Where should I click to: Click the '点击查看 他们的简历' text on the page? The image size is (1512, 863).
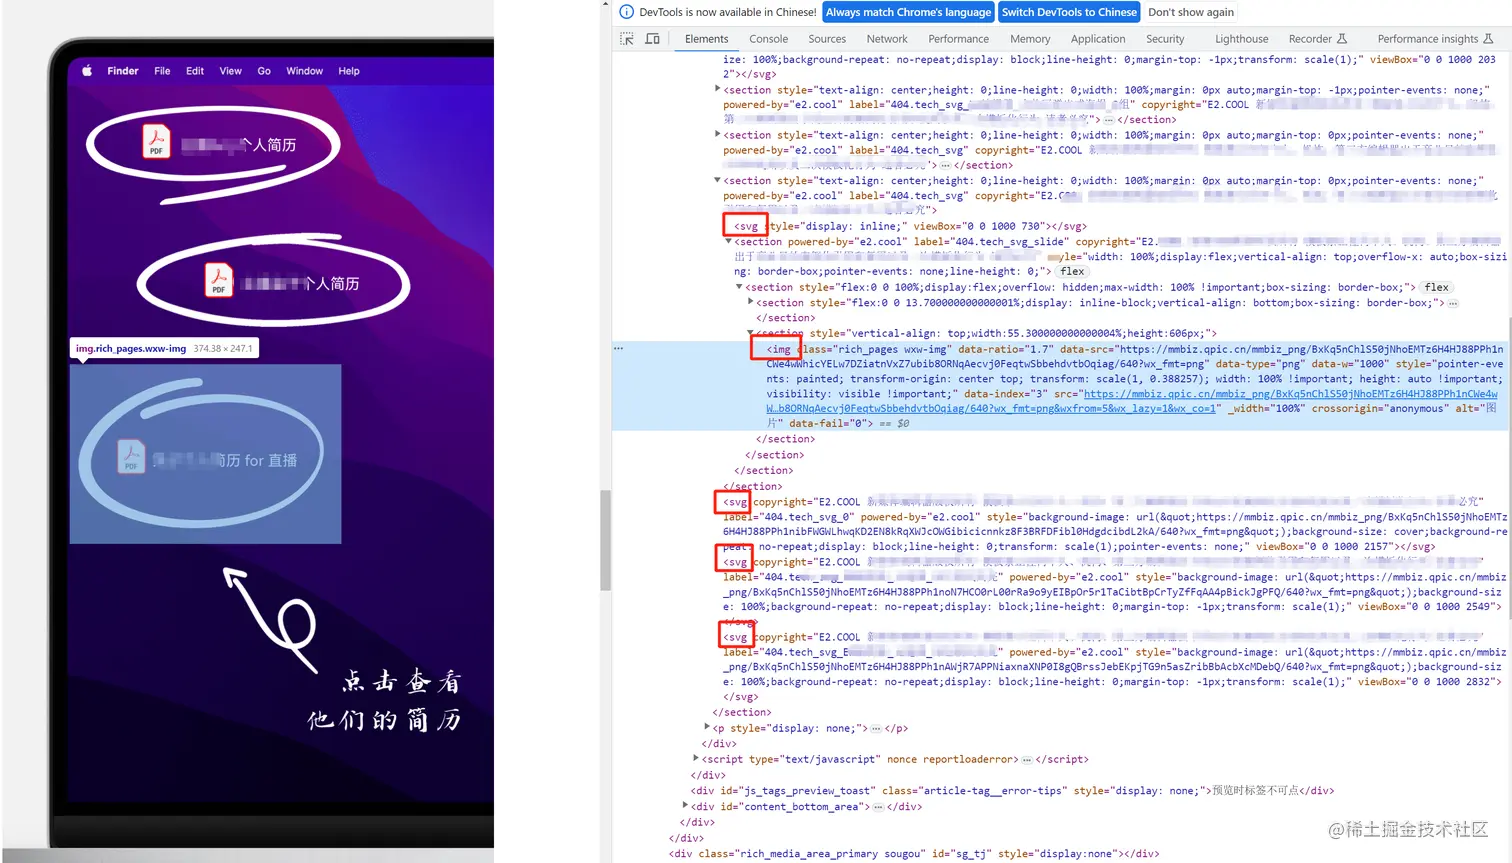[x=385, y=701]
